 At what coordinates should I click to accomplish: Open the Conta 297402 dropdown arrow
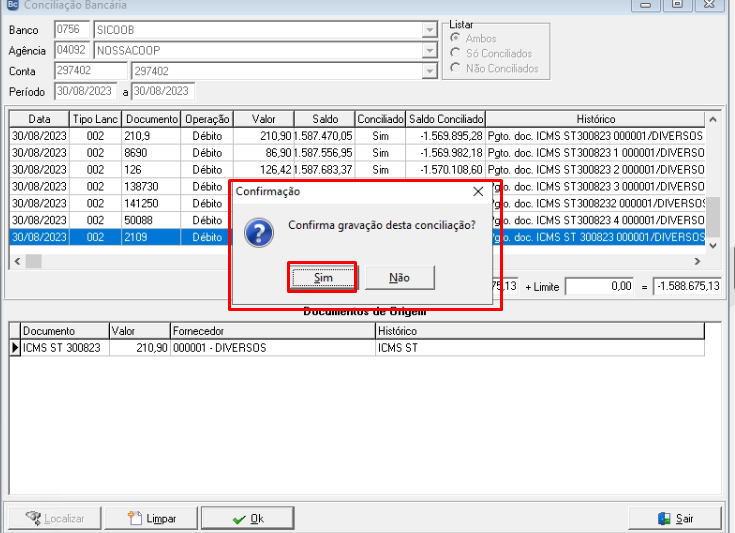point(429,71)
